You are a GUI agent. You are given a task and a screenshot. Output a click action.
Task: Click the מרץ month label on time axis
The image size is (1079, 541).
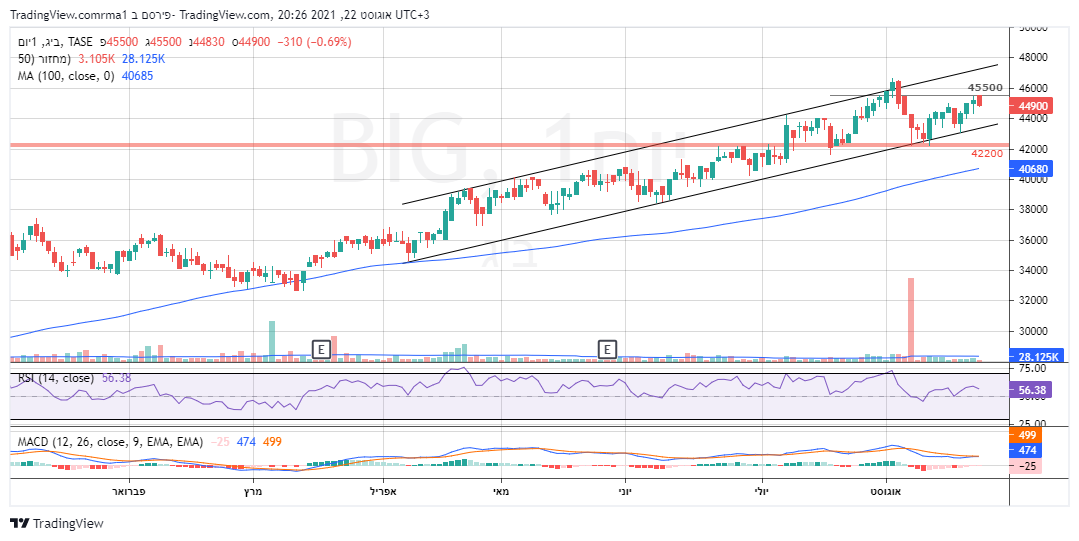(x=254, y=492)
